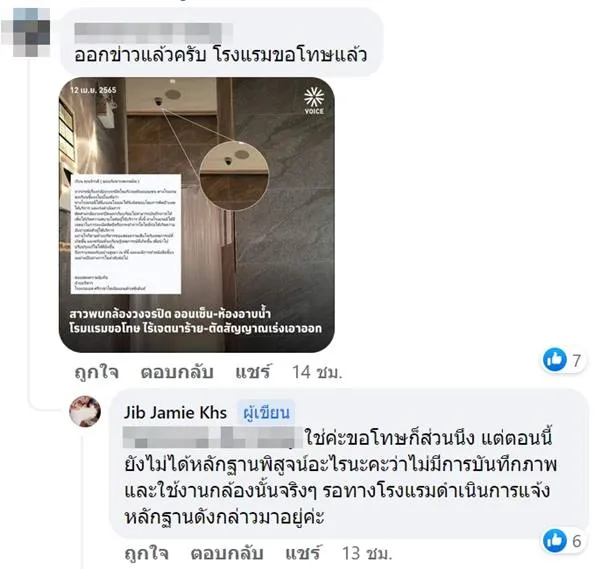The width and height of the screenshot is (600, 569).
Task: Open the Jib Jamie Khs name link
Action: point(175,412)
